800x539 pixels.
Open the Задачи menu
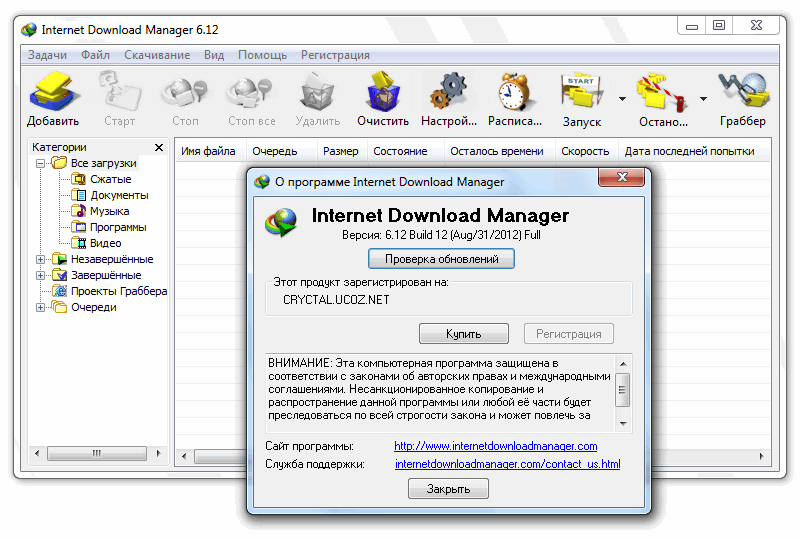47,55
